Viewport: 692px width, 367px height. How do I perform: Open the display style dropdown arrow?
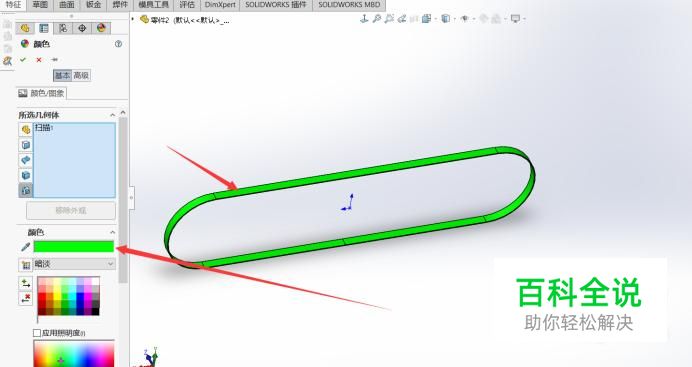[455, 19]
